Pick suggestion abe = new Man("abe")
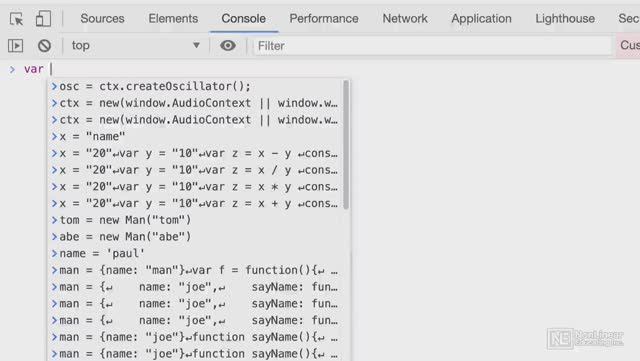This screenshot has width=640, height=361. 195,237
